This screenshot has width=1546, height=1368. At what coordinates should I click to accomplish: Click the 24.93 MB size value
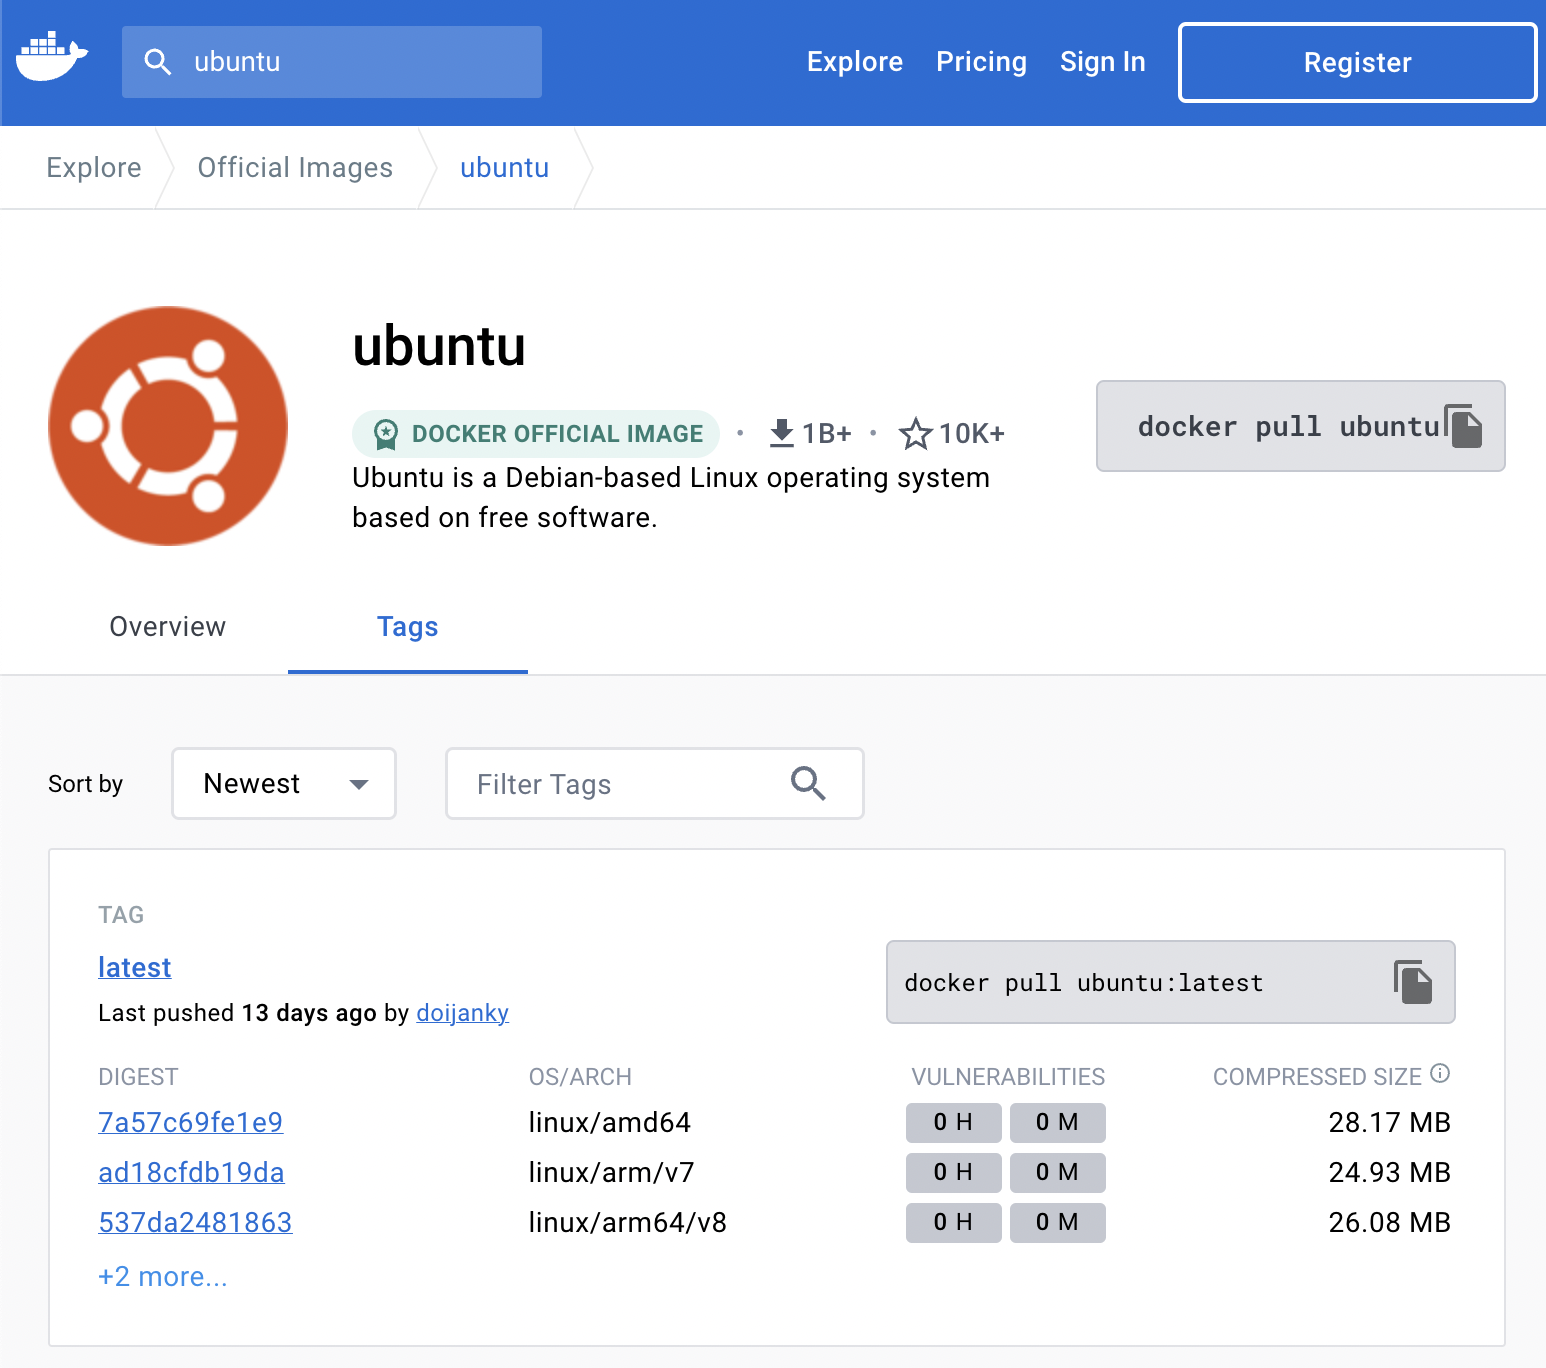point(1389,1172)
